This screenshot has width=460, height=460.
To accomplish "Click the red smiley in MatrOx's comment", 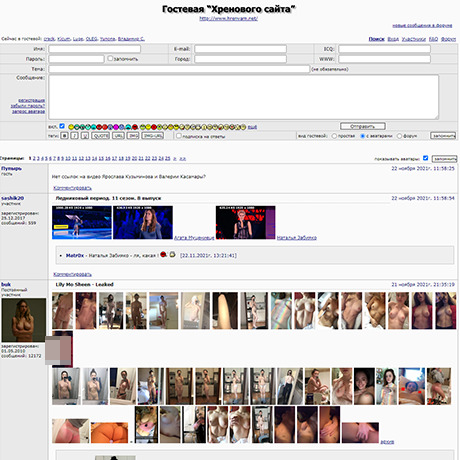I will coord(163,254).
